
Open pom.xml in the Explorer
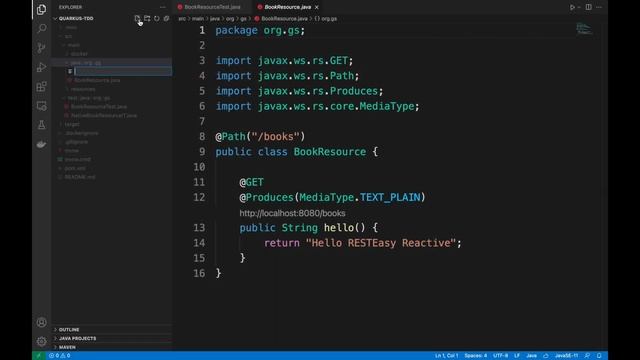[x=75, y=168]
